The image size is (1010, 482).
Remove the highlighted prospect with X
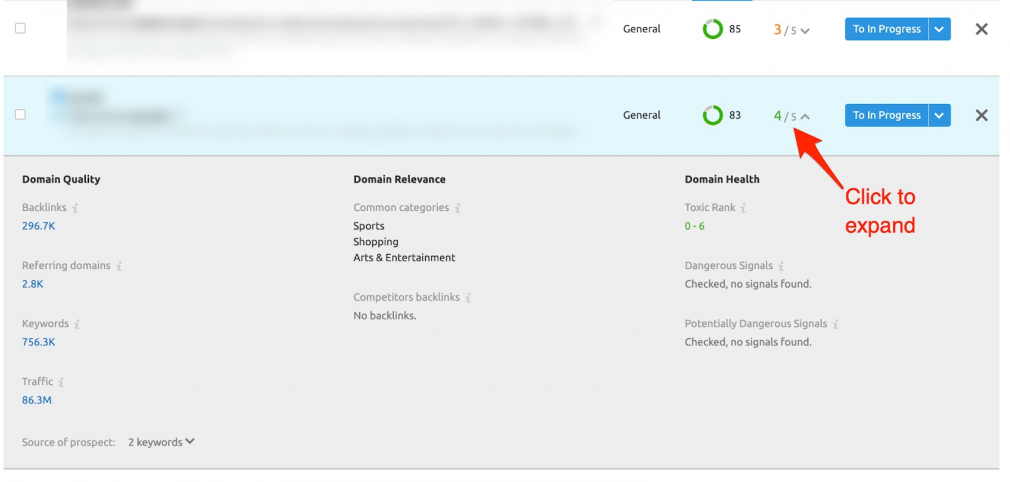(x=981, y=115)
